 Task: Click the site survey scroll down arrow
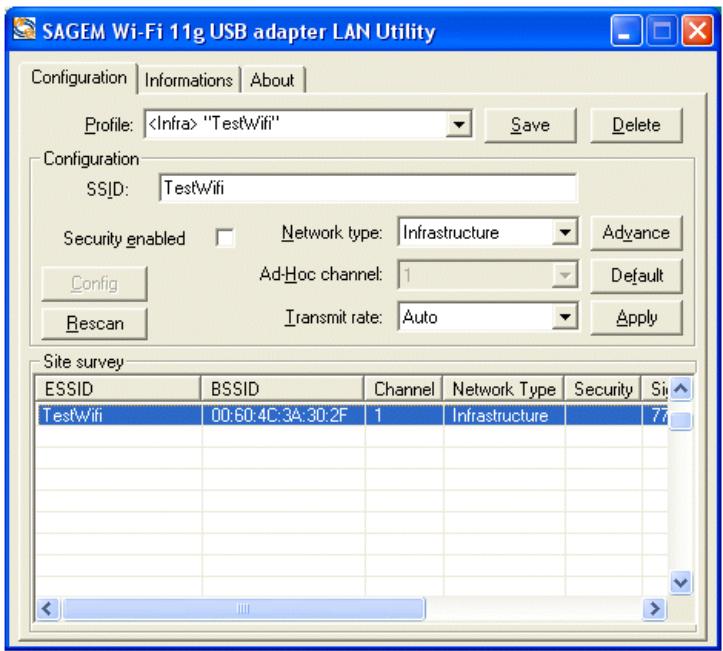point(681,583)
